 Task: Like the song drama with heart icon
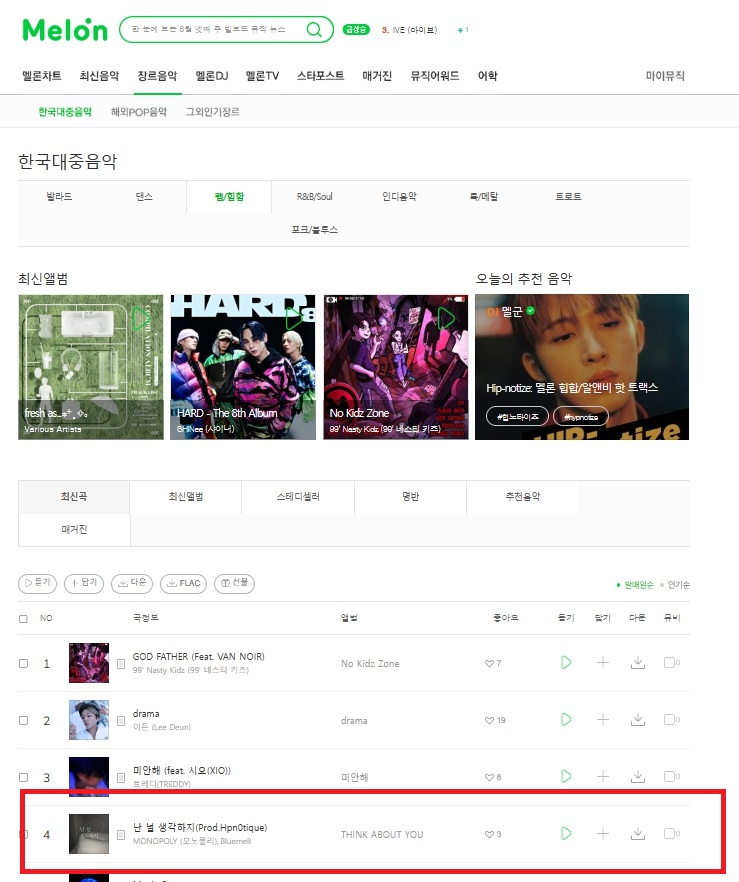click(489, 721)
